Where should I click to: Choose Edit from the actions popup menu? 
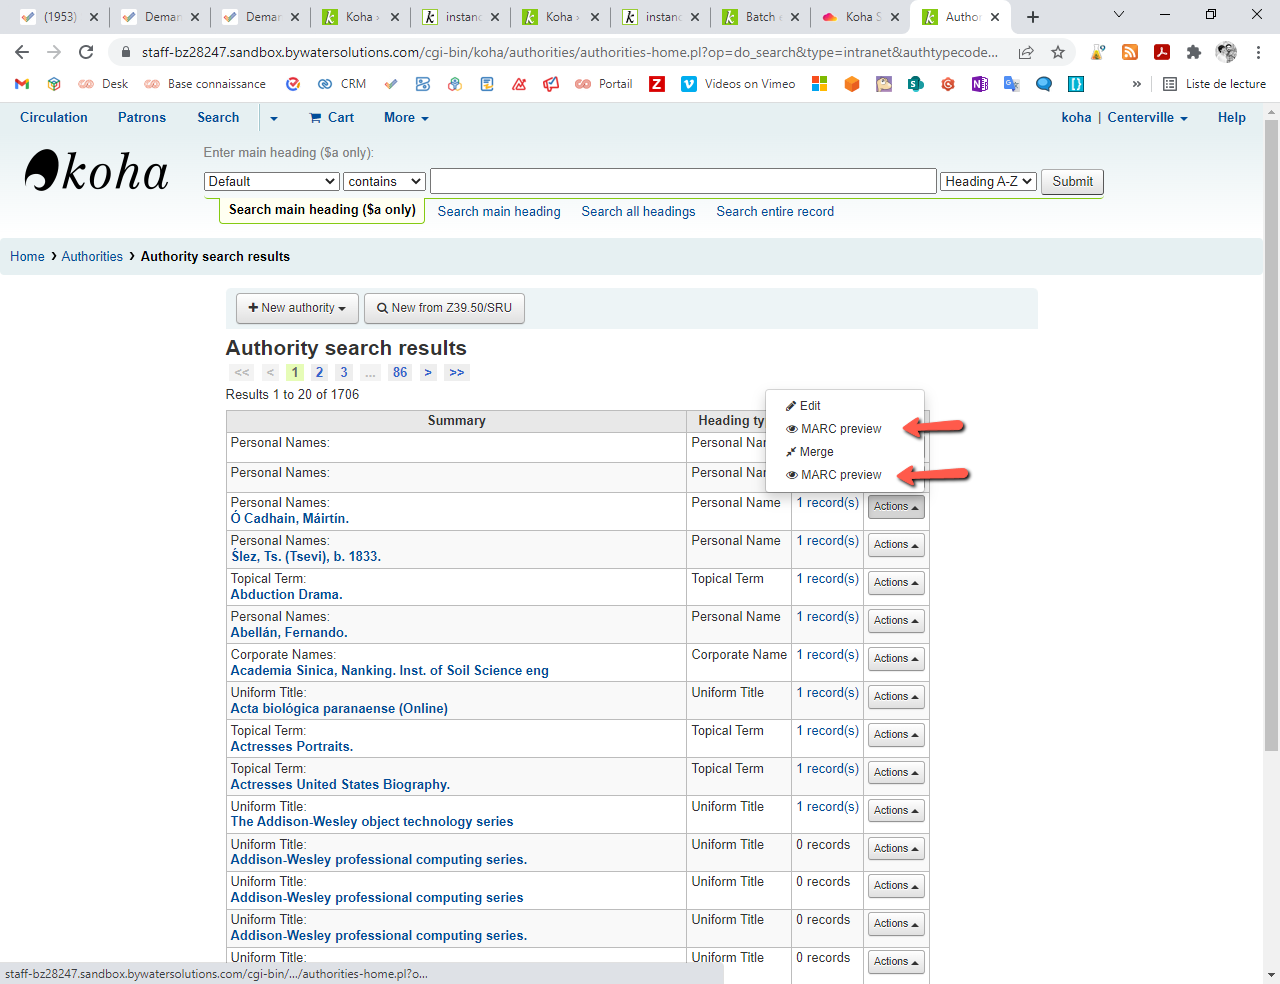coord(809,406)
